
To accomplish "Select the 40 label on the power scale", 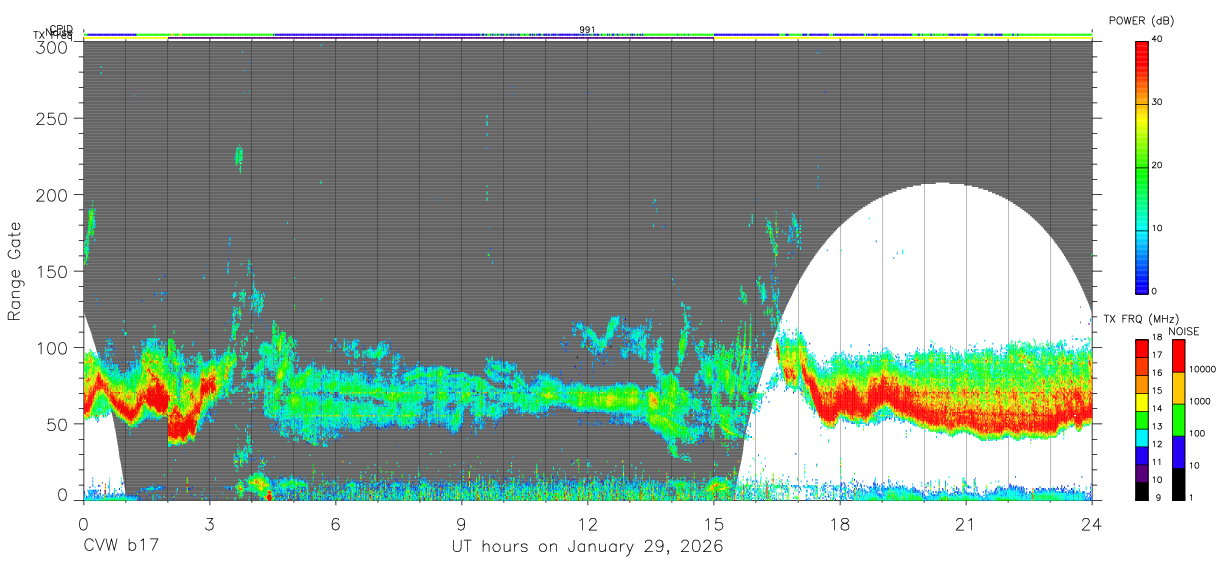I will click(x=1158, y=40).
